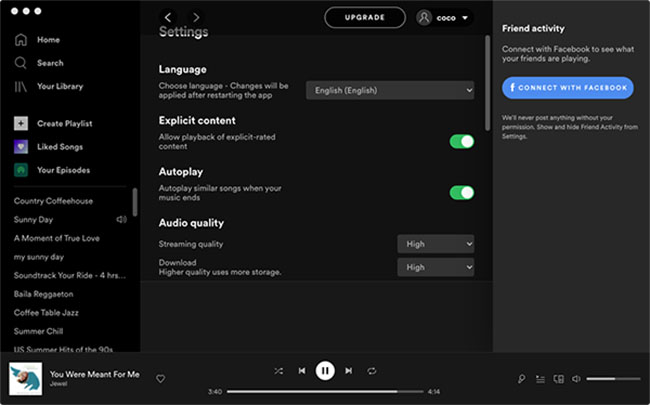Pause the current song
This screenshot has width=650, height=405.
[x=325, y=371]
